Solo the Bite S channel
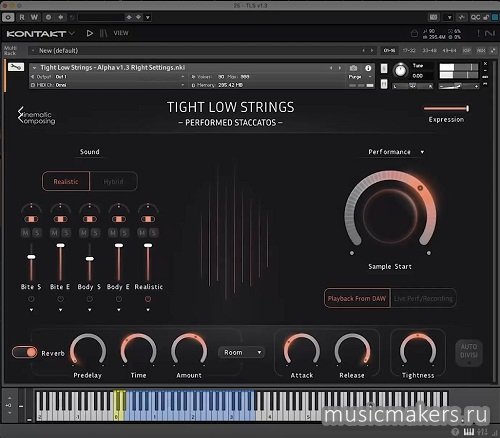This screenshot has height=438, width=500. 37,233
